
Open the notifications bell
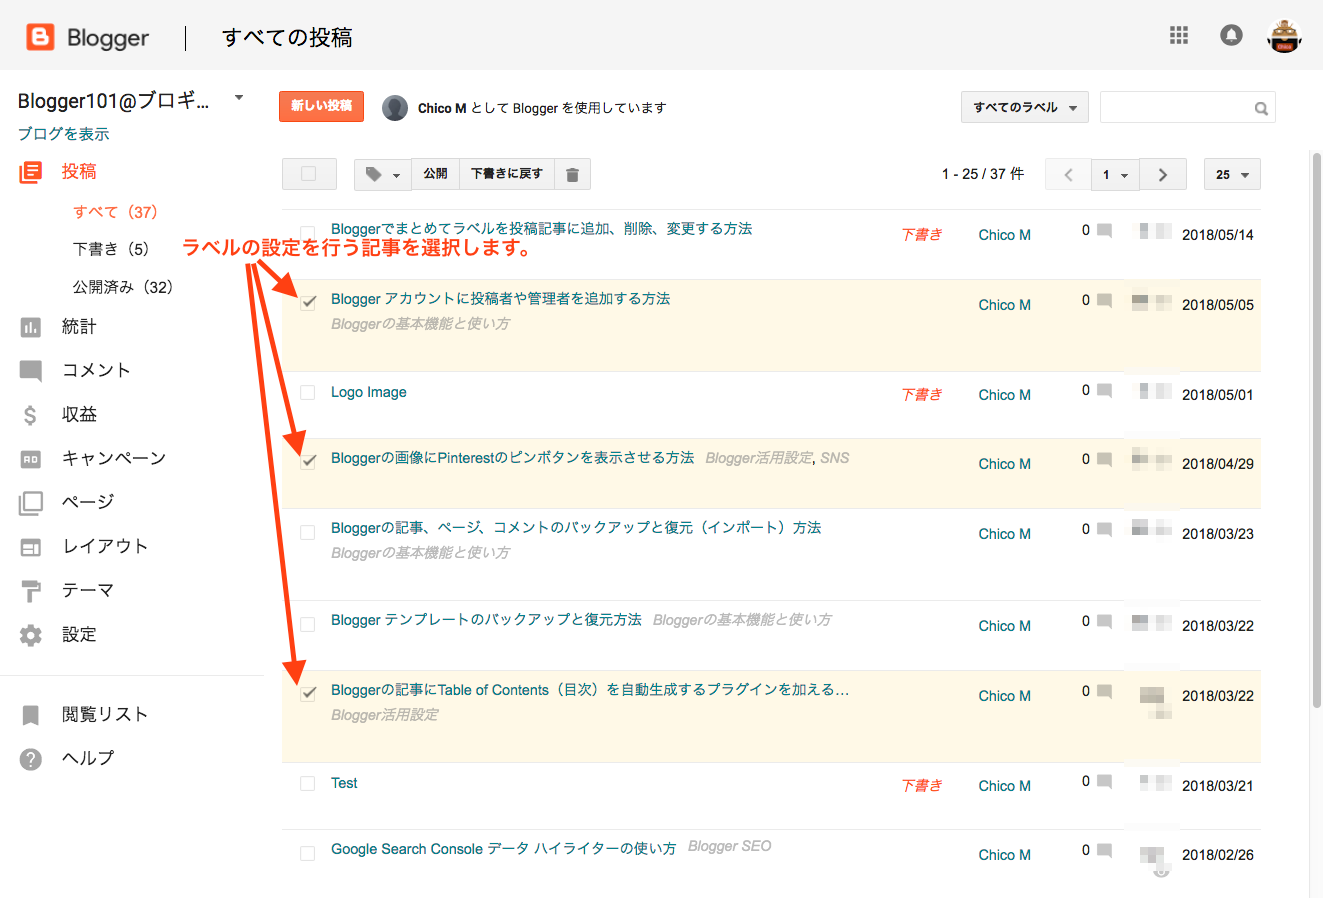(x=1231, y=36)
